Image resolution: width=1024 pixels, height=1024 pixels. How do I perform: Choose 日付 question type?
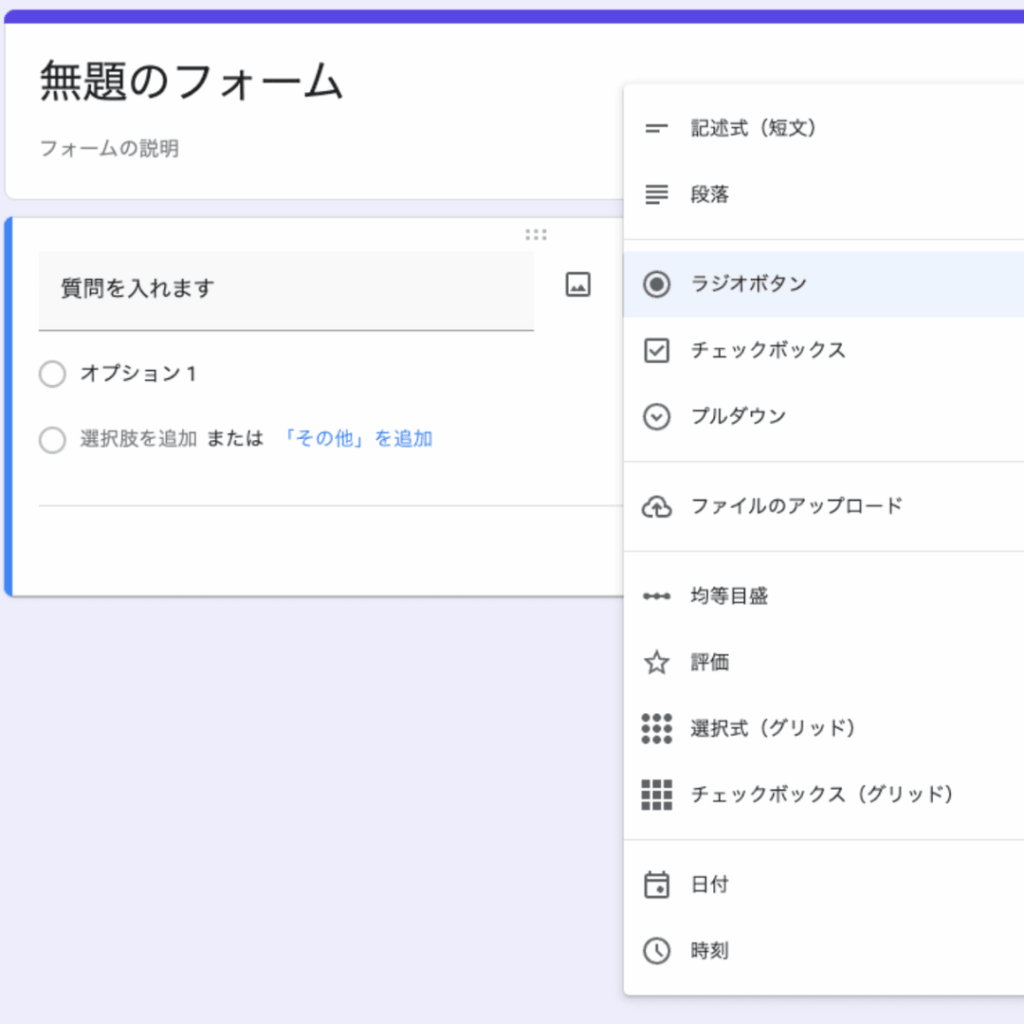pyautogui.click(x=824, y=885)
